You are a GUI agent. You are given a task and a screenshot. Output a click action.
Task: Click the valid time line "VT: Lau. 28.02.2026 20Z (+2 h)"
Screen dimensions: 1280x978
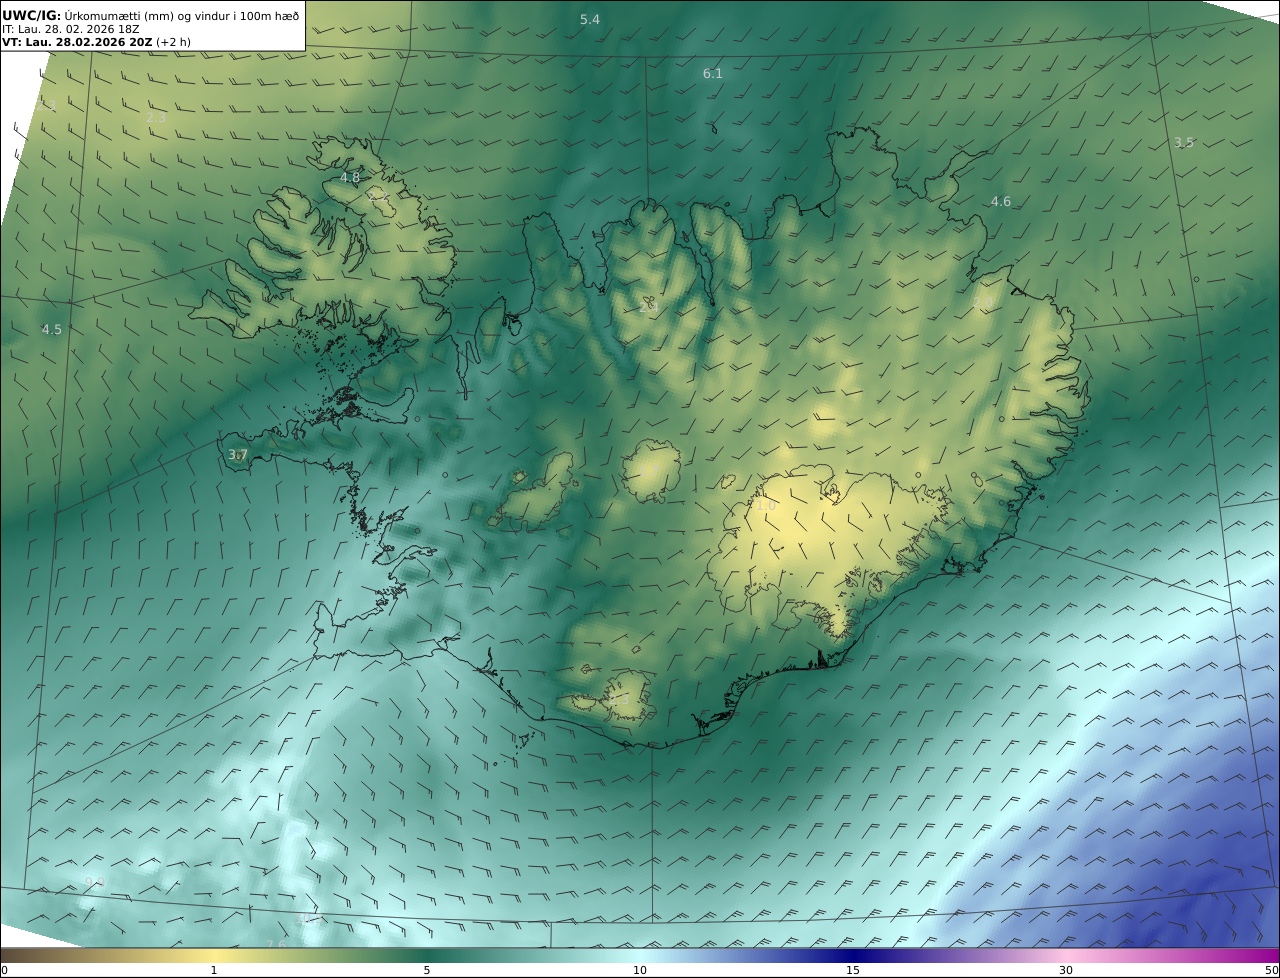coord(96,42)
